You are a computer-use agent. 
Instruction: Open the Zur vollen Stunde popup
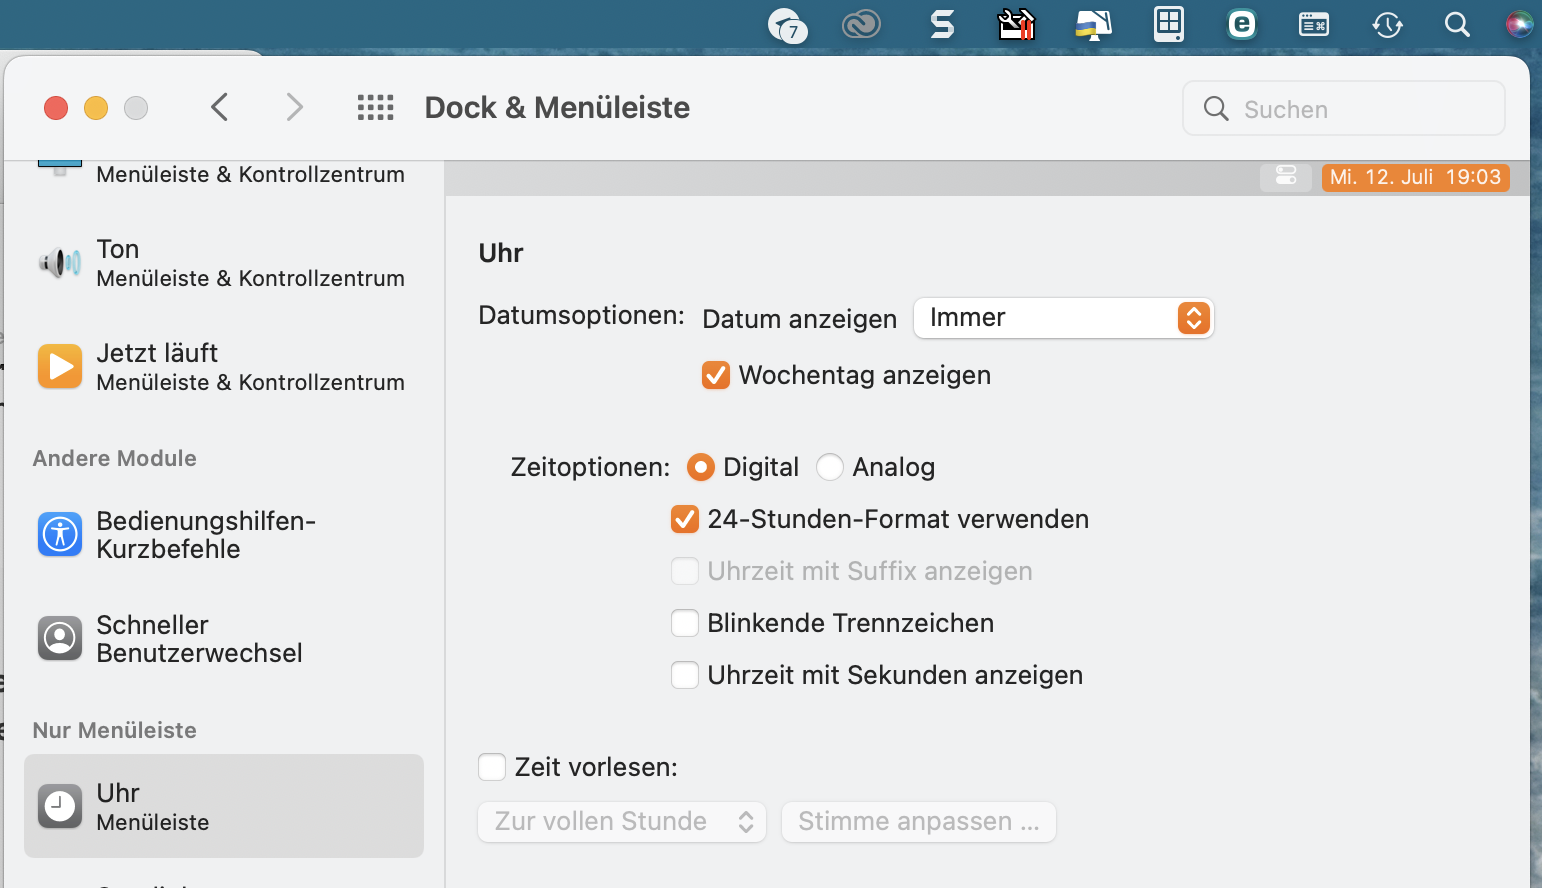[x=622, y=822]
